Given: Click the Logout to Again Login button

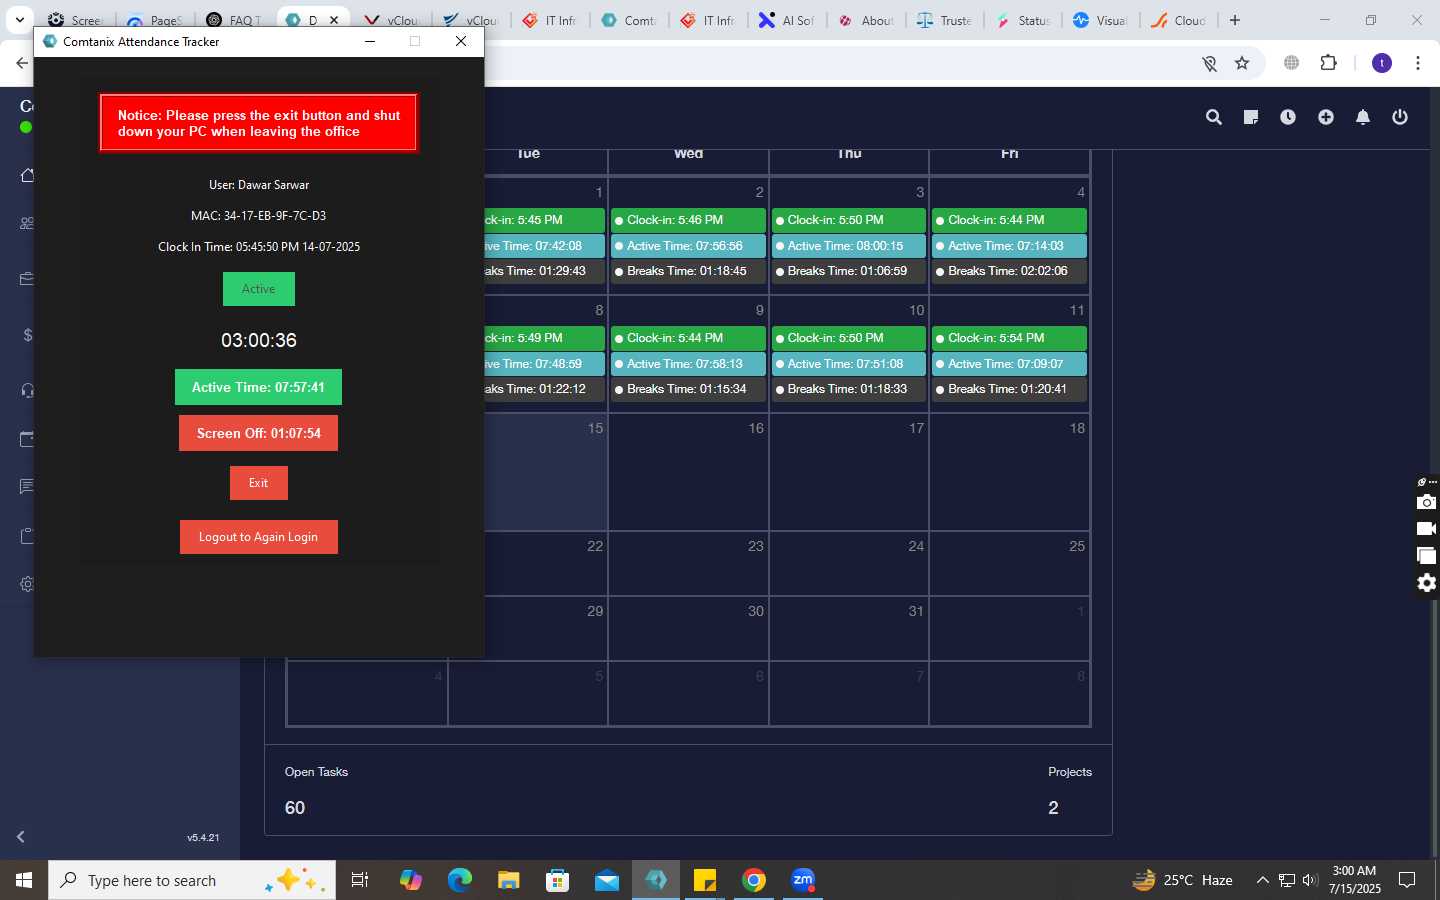Looking at the screenshot, I should click(258, 537).
